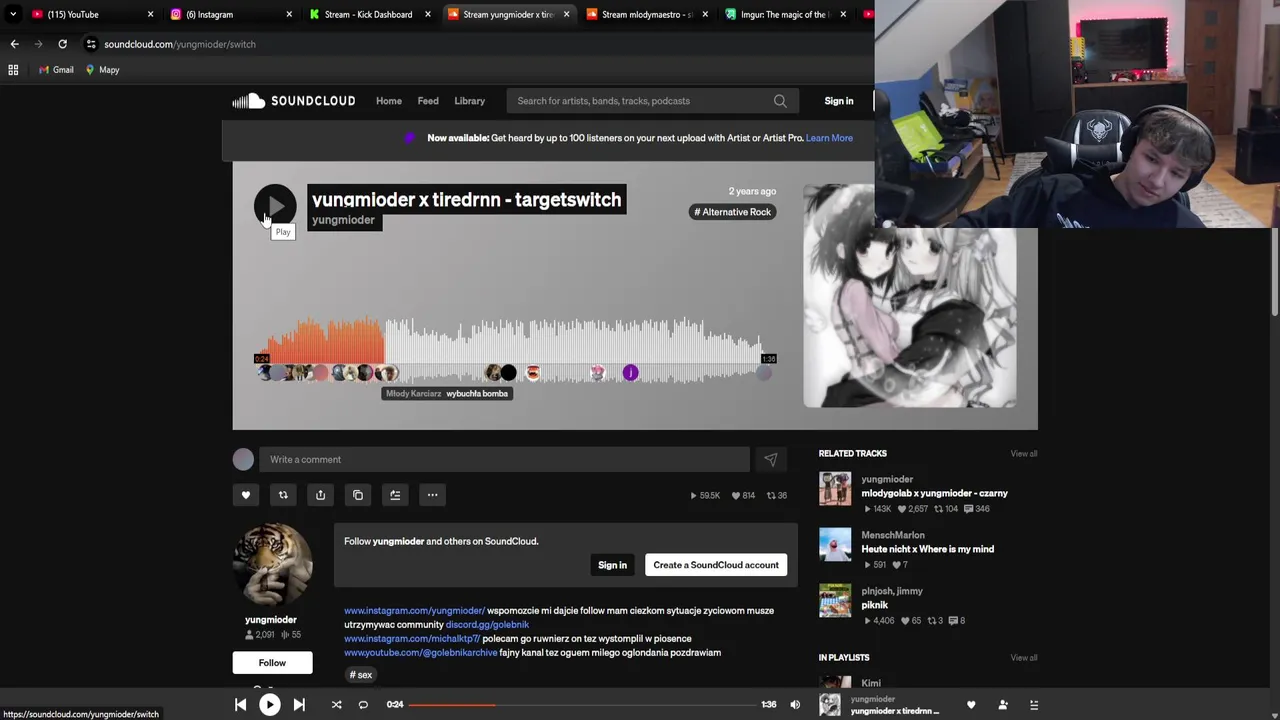Follow yungmioder with the Follow button
This screenshot has height=720, width=1280.
click(x=272, y=663)
